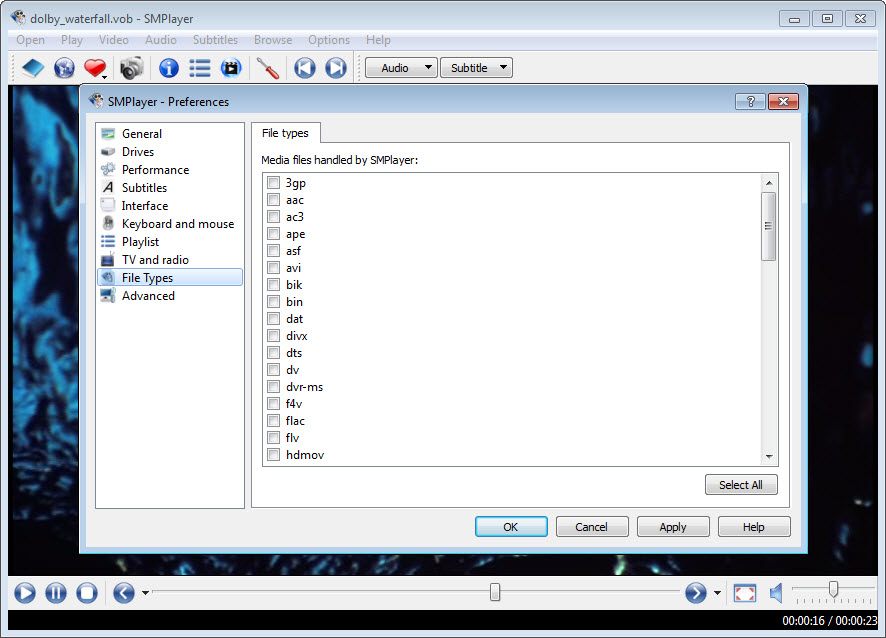Click file types list scrollbar up arrow
The width and height of the screenshot is (886, 638).
768,183
